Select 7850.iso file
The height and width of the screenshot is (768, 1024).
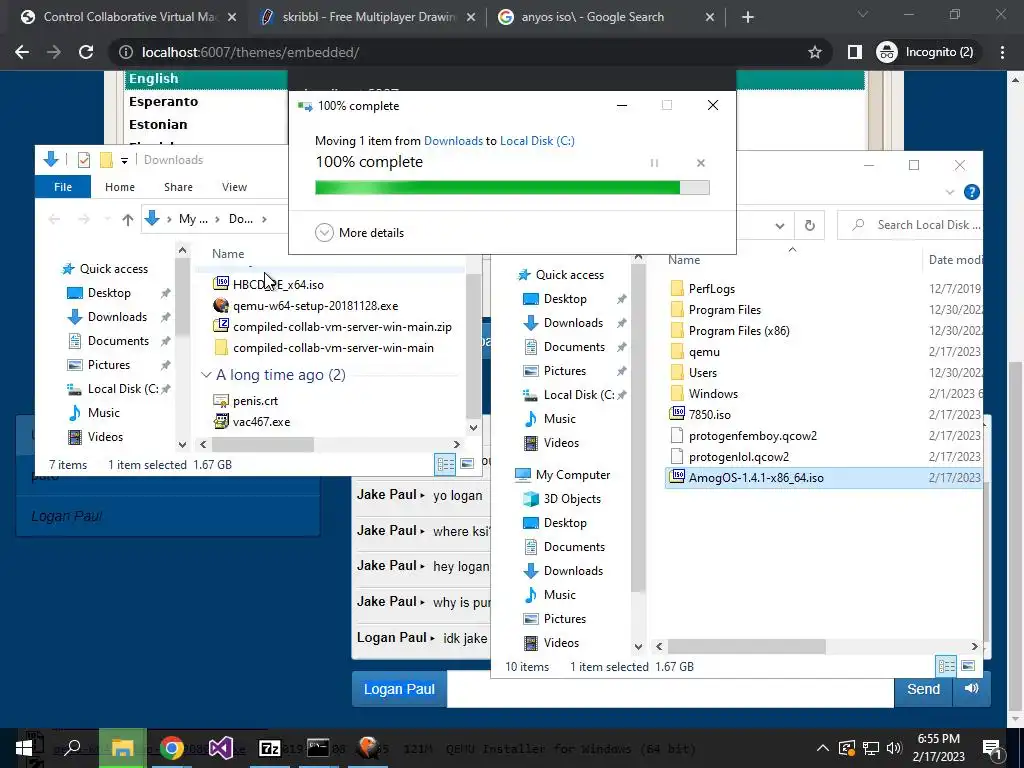[709, 415]
